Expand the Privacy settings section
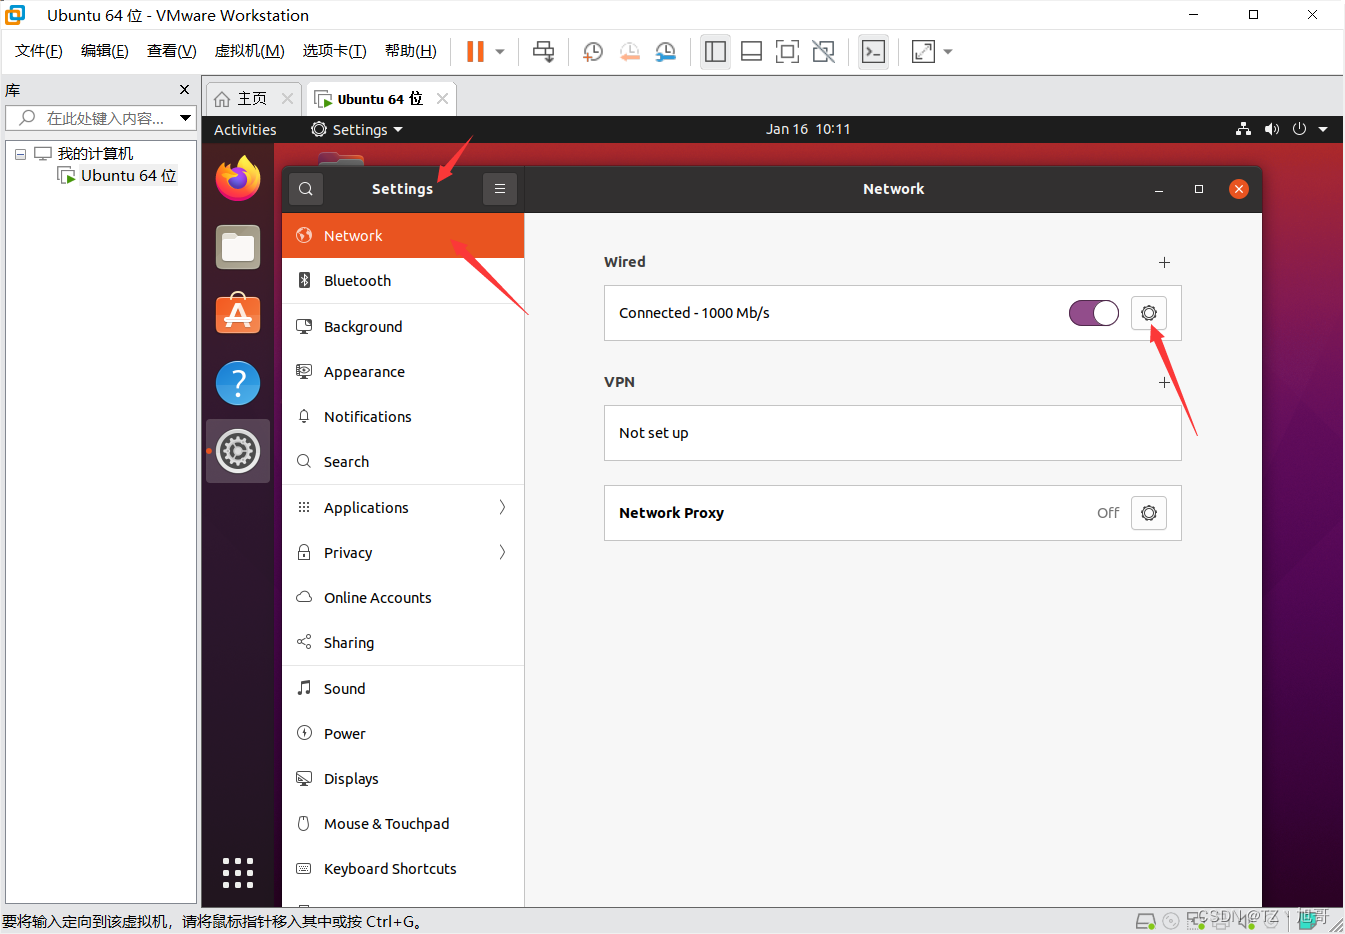 click(x=403, y=553)
